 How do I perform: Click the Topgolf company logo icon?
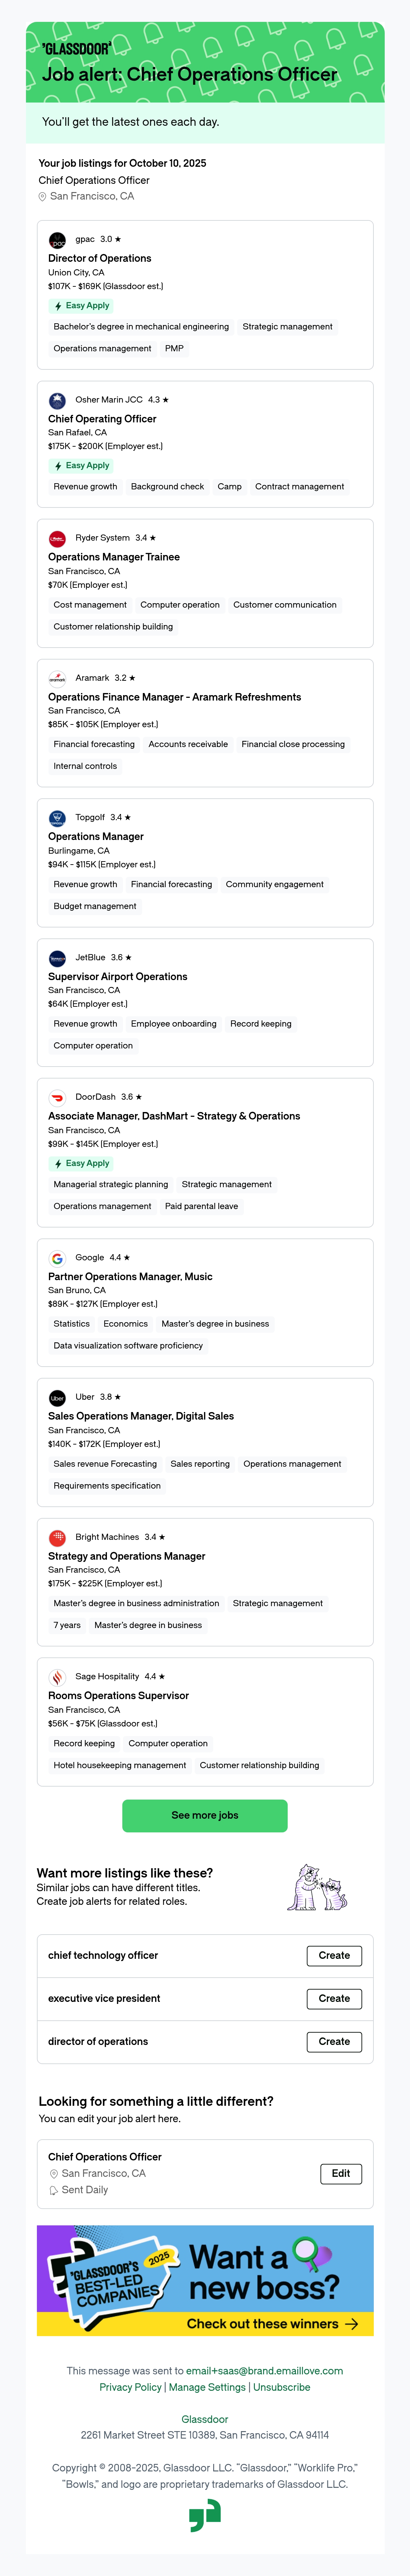[57, 818]
